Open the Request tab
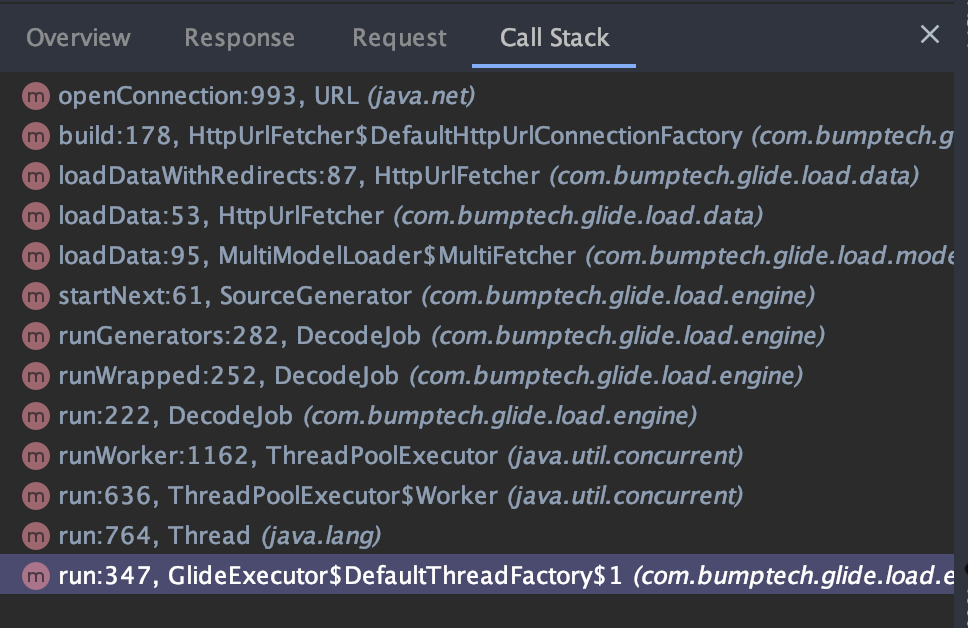Screen dimensions: 968x628 tap(399, 38)
